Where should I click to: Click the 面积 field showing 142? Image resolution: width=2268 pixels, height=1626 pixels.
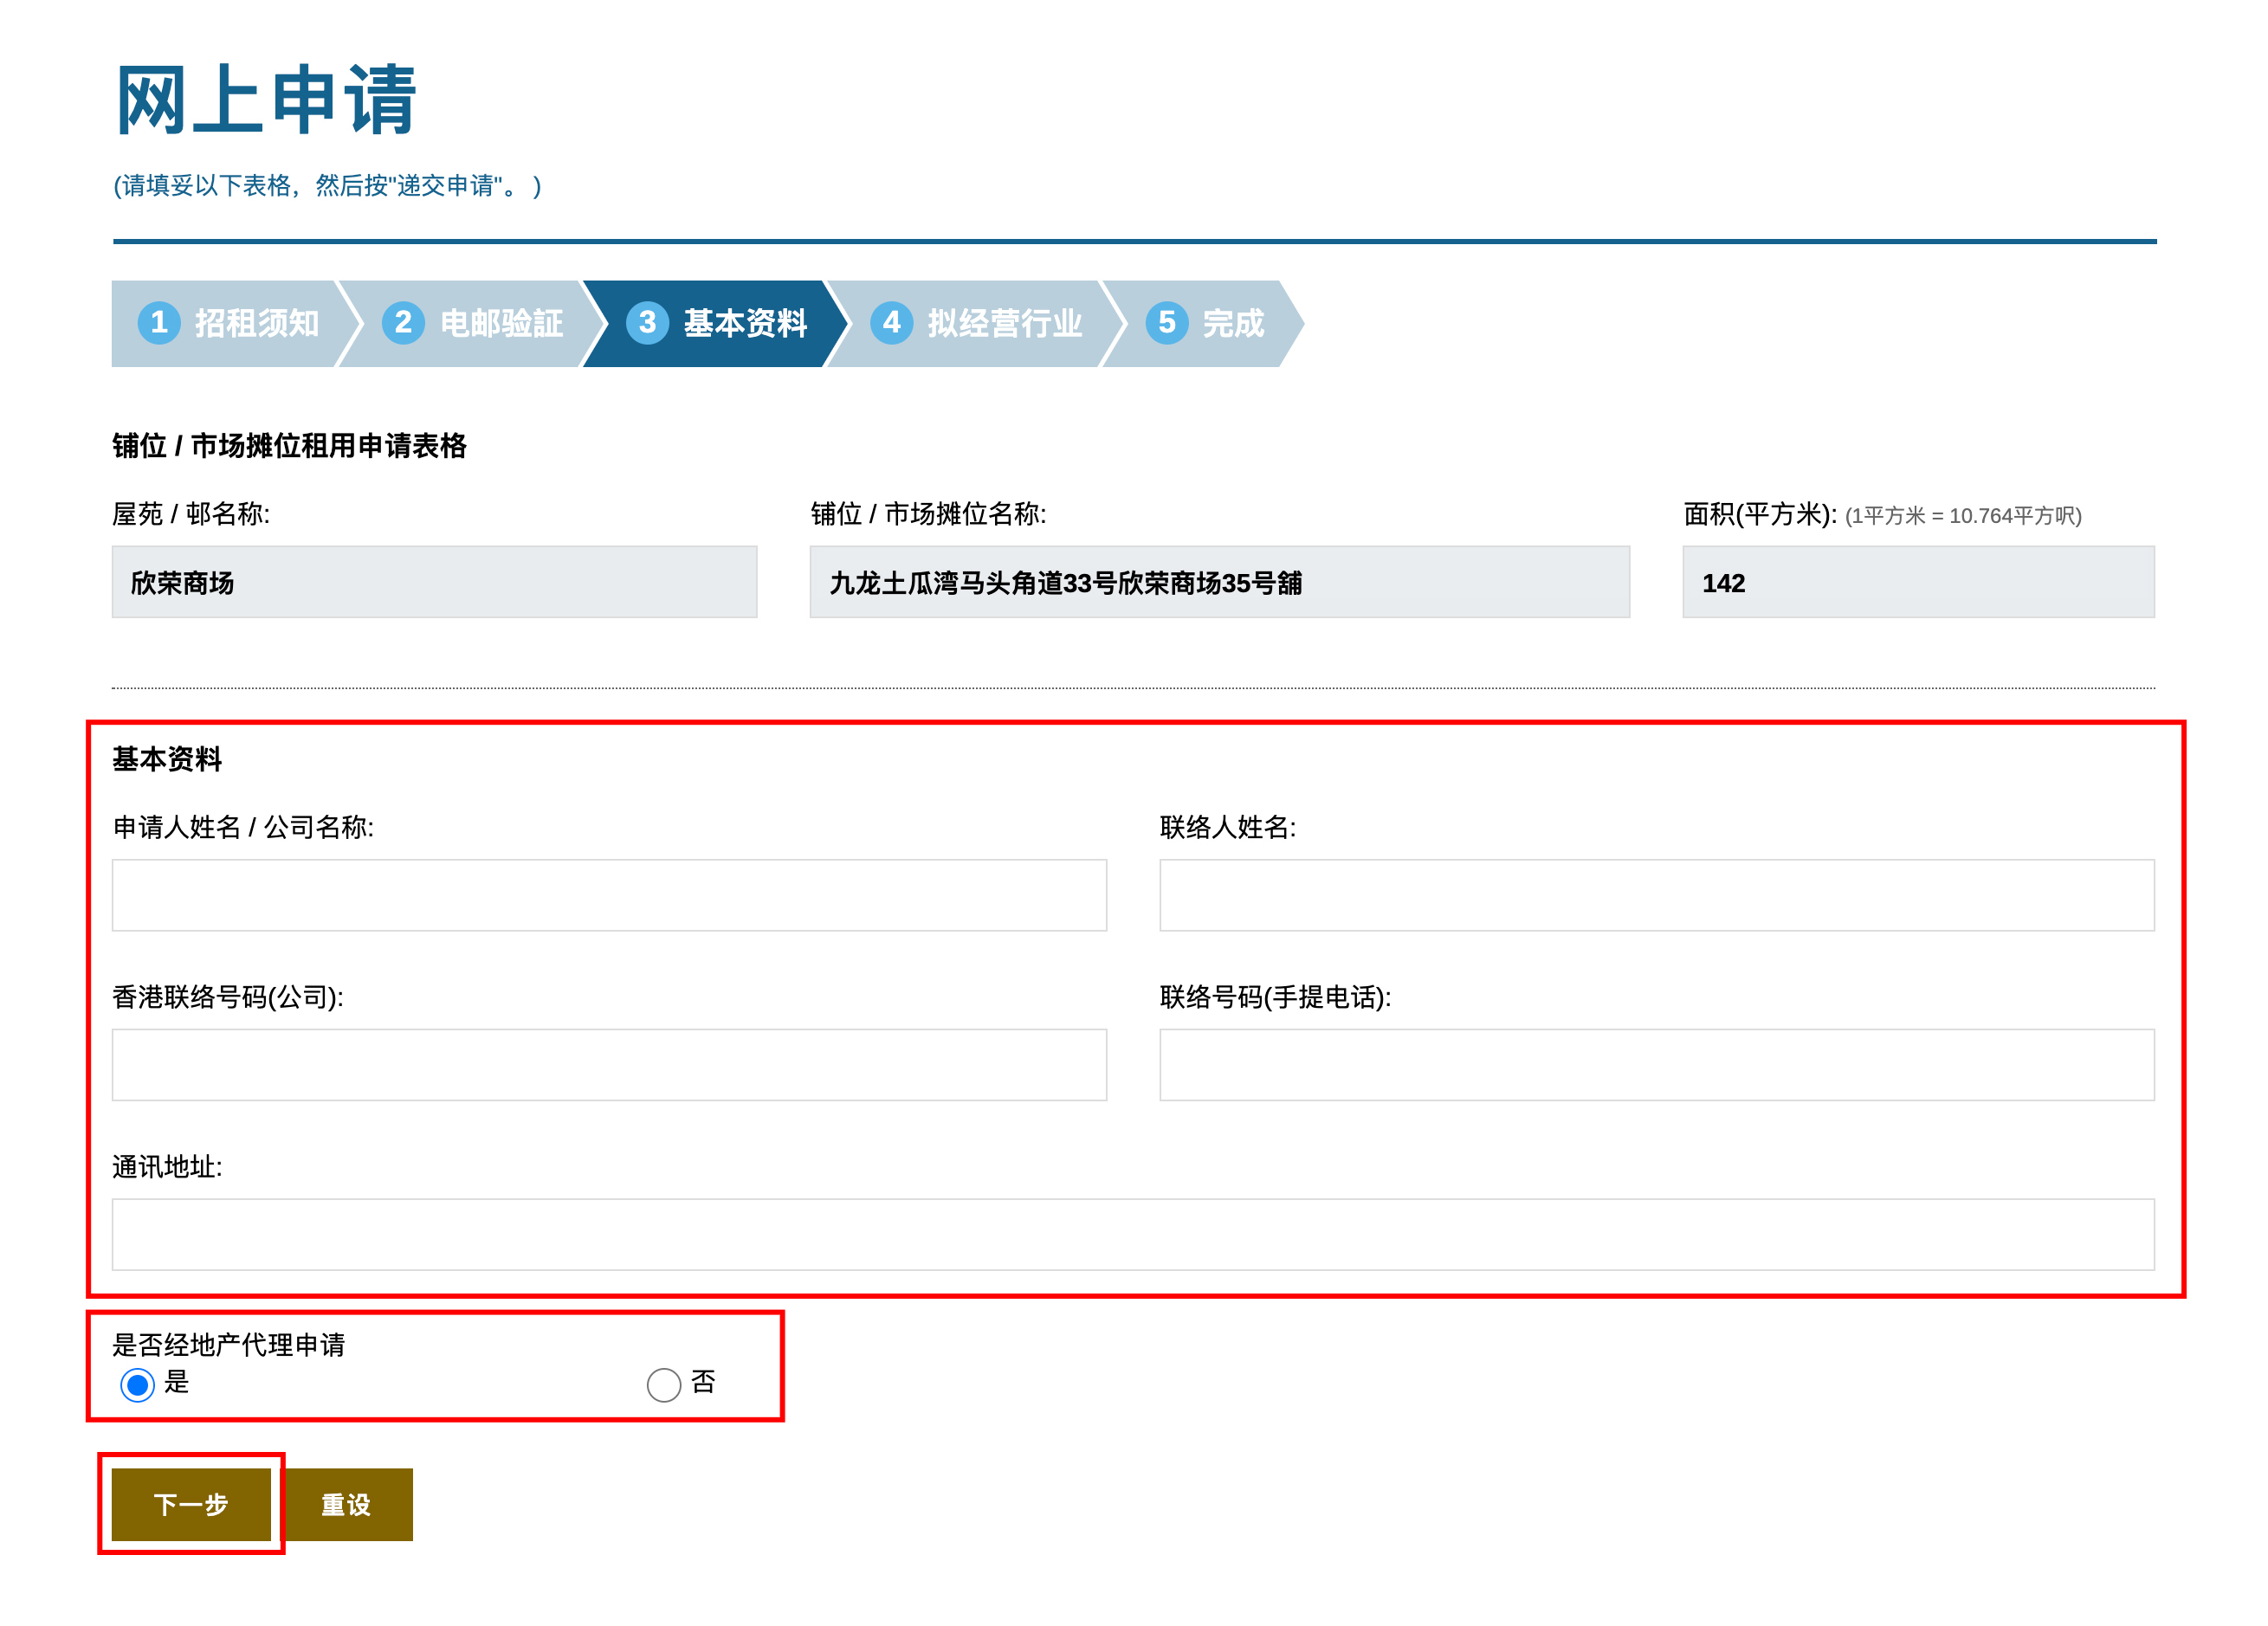[x=1918, y=582]
